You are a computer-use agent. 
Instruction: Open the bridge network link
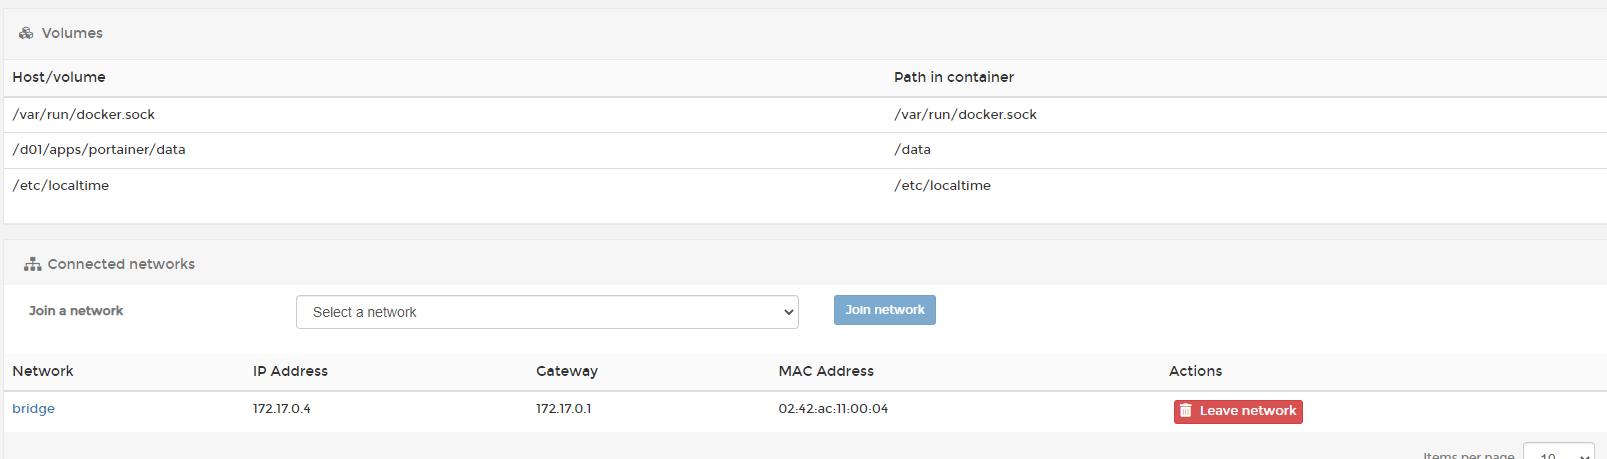click(34, 408)
